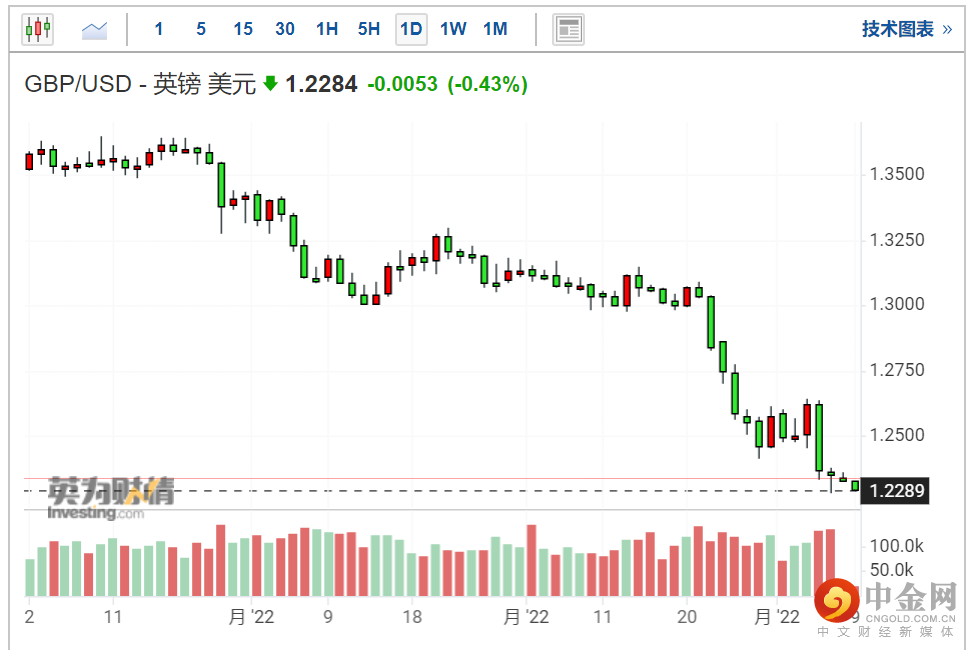Select the 15 minute timeframe

[x=243, y=29]
